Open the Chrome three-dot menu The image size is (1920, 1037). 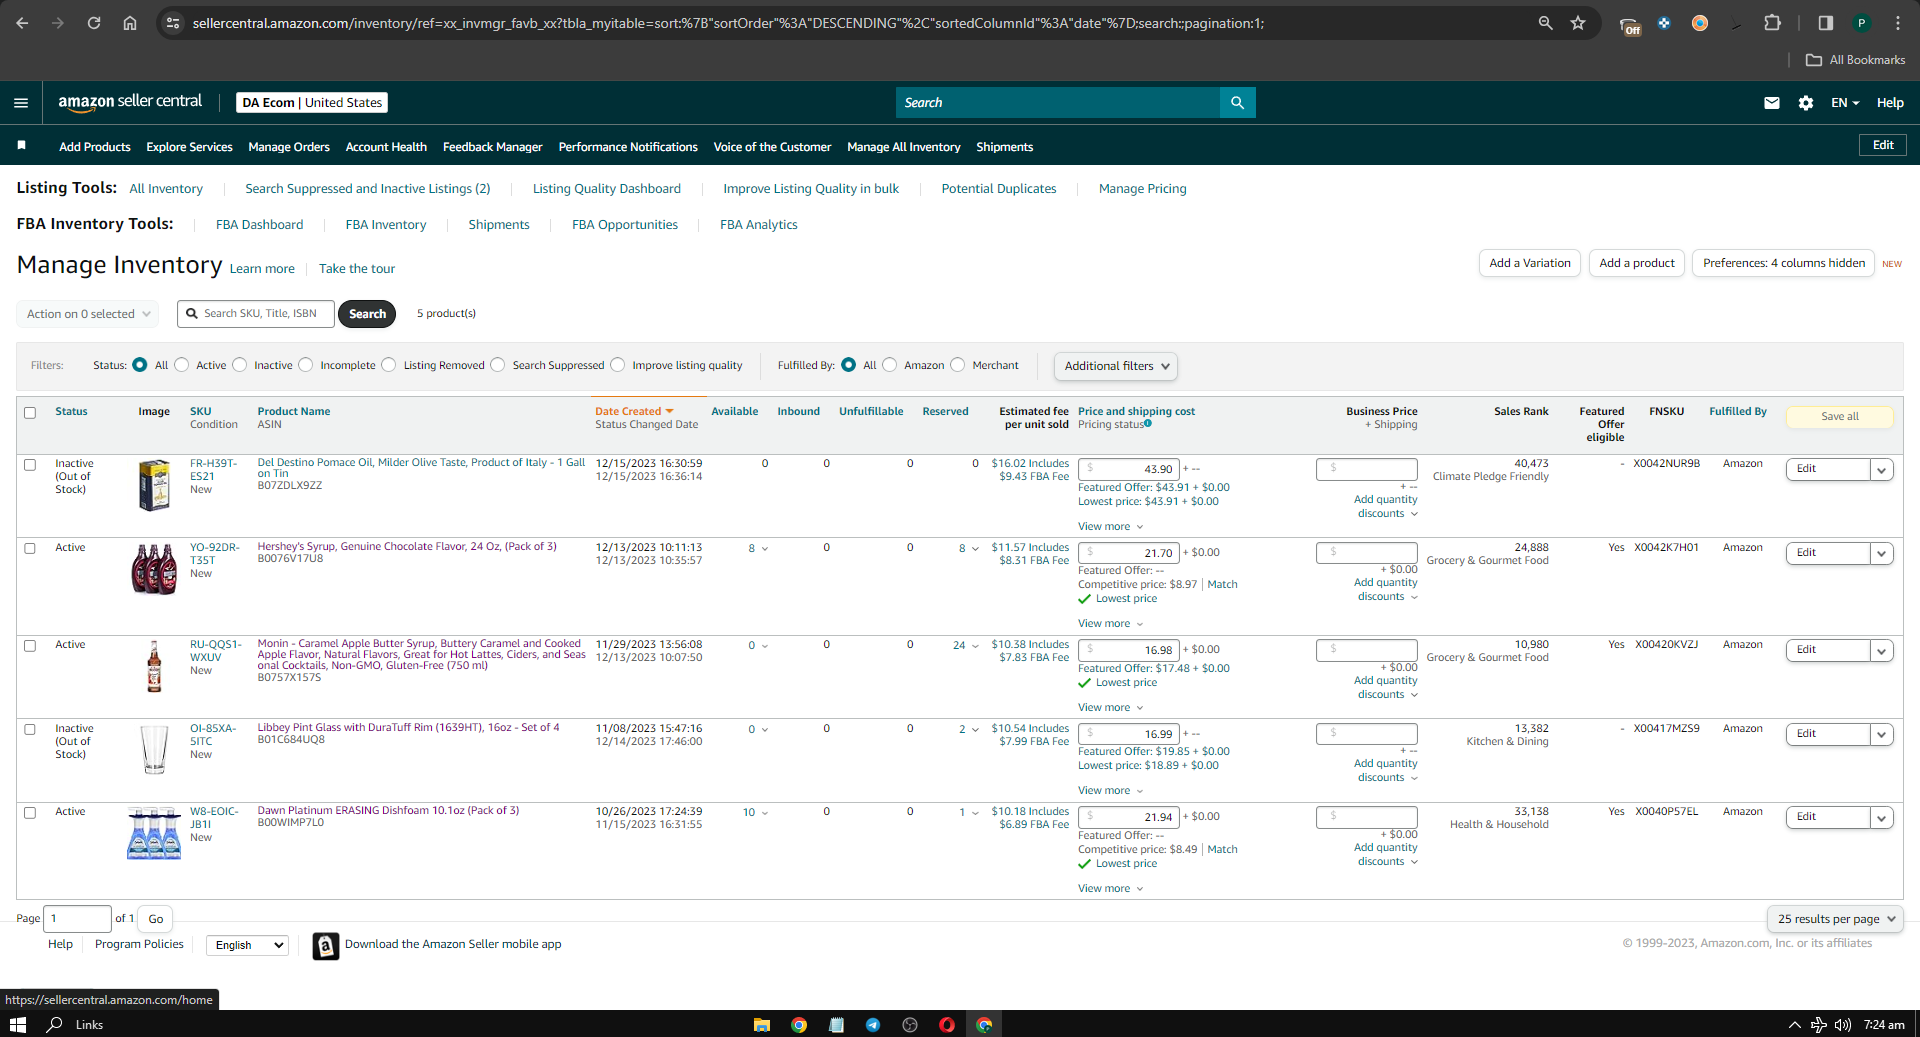[x=1898, y=23]
